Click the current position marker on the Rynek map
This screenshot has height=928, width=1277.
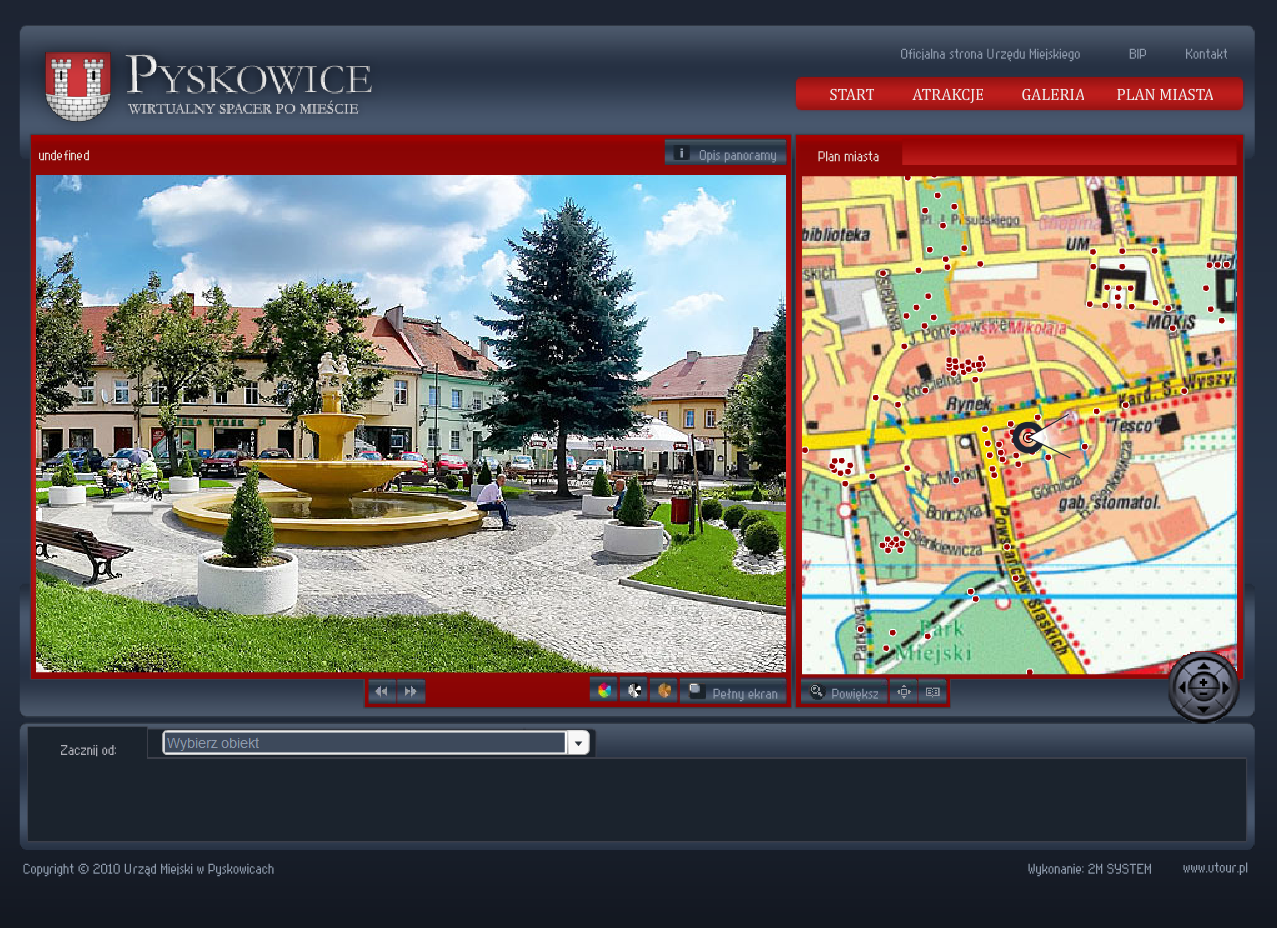coord(1026,437)
